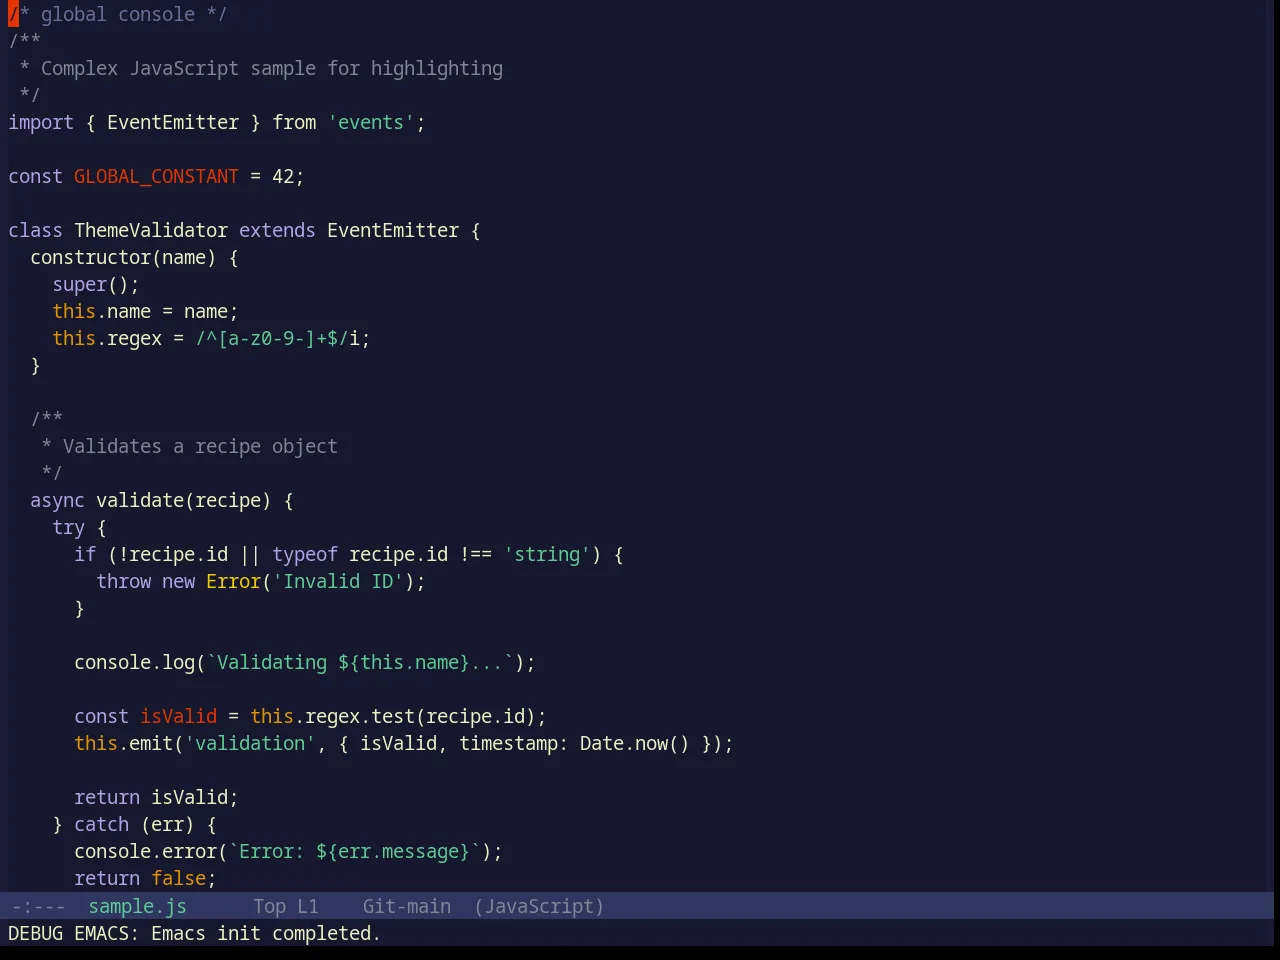Click the number 42
Viewport: 1280px width, 960px height.
click(283, 176)
